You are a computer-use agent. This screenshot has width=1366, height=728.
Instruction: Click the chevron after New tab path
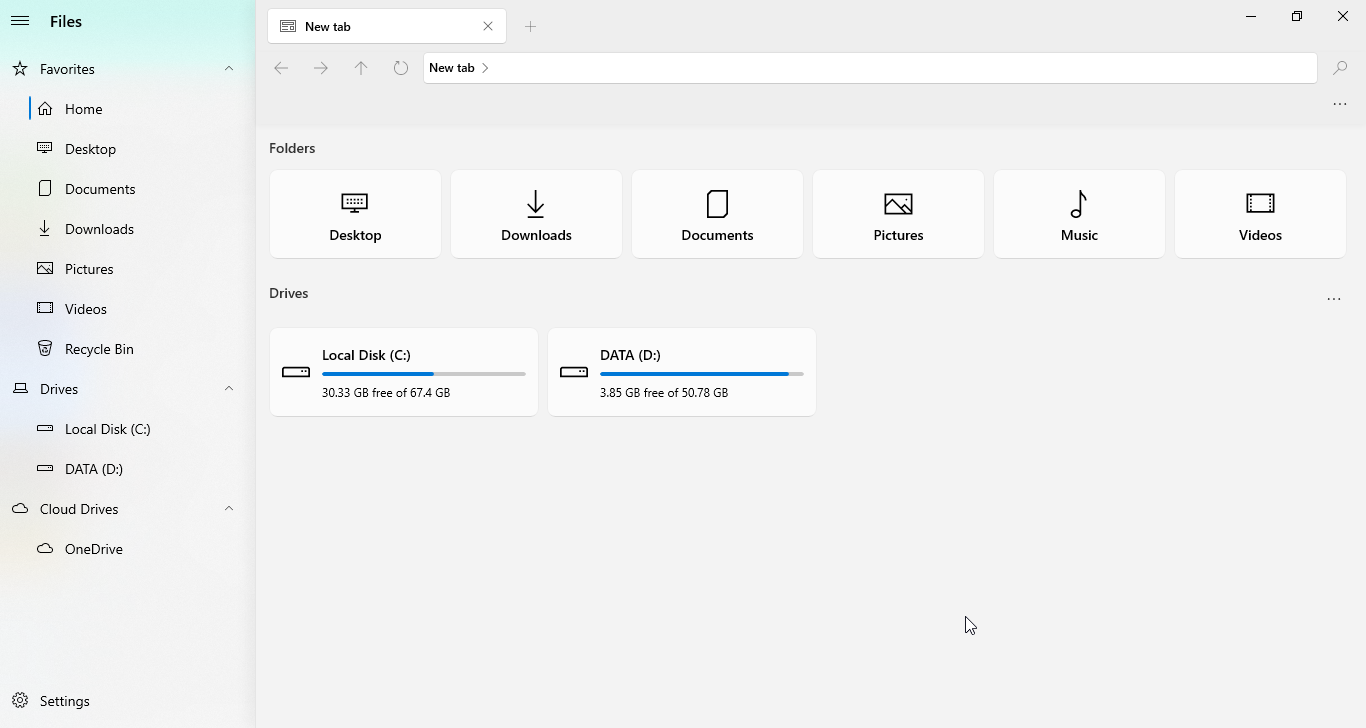pyautogui.click(x=485, y=68)
